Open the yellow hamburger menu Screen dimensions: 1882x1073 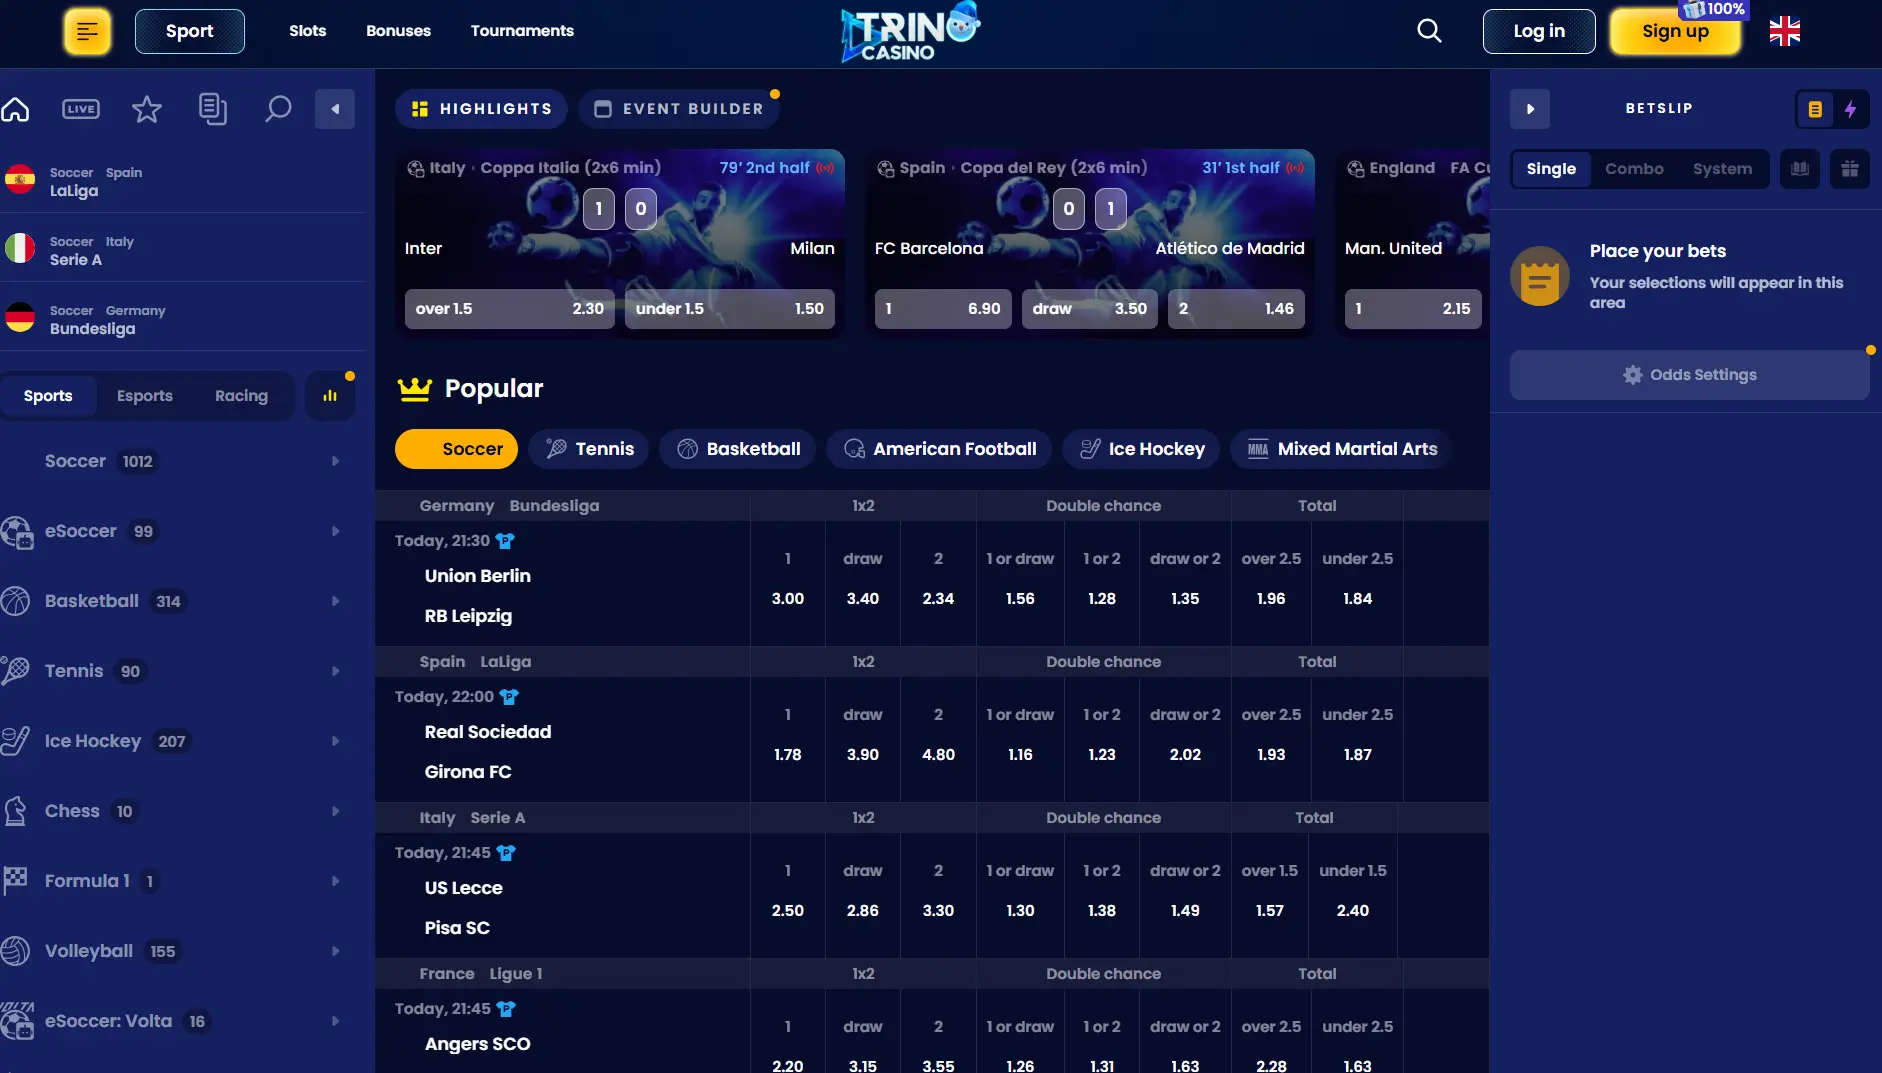[87, 31]
